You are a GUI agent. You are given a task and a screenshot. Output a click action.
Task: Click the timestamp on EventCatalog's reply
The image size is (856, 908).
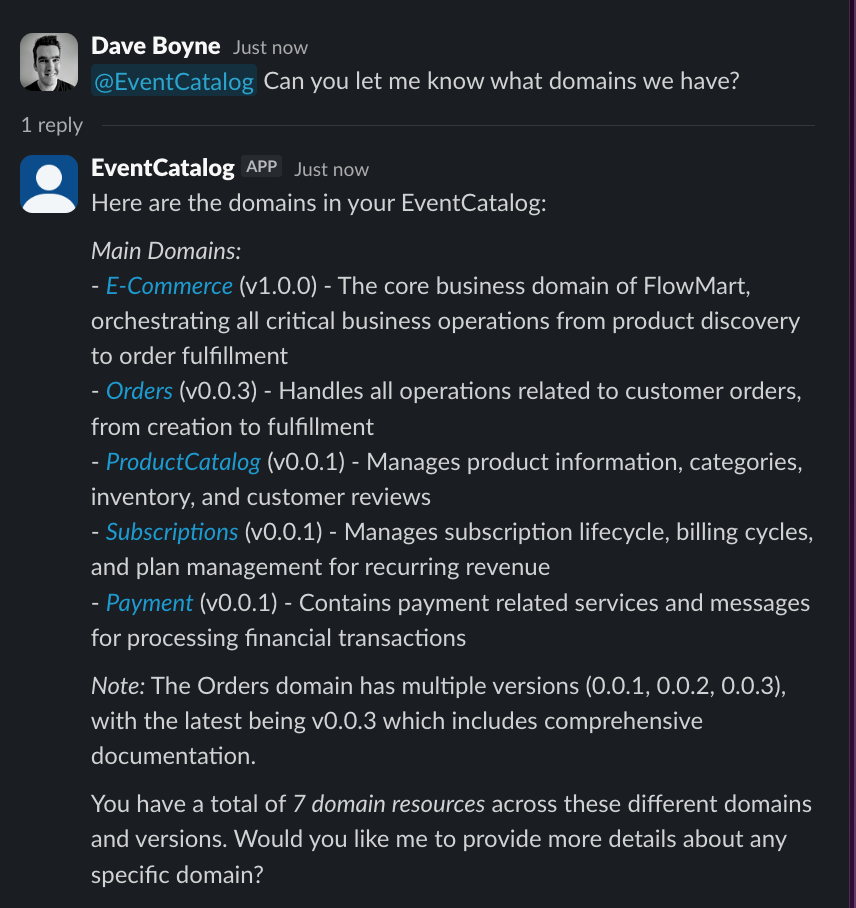[x=331, y=169]
